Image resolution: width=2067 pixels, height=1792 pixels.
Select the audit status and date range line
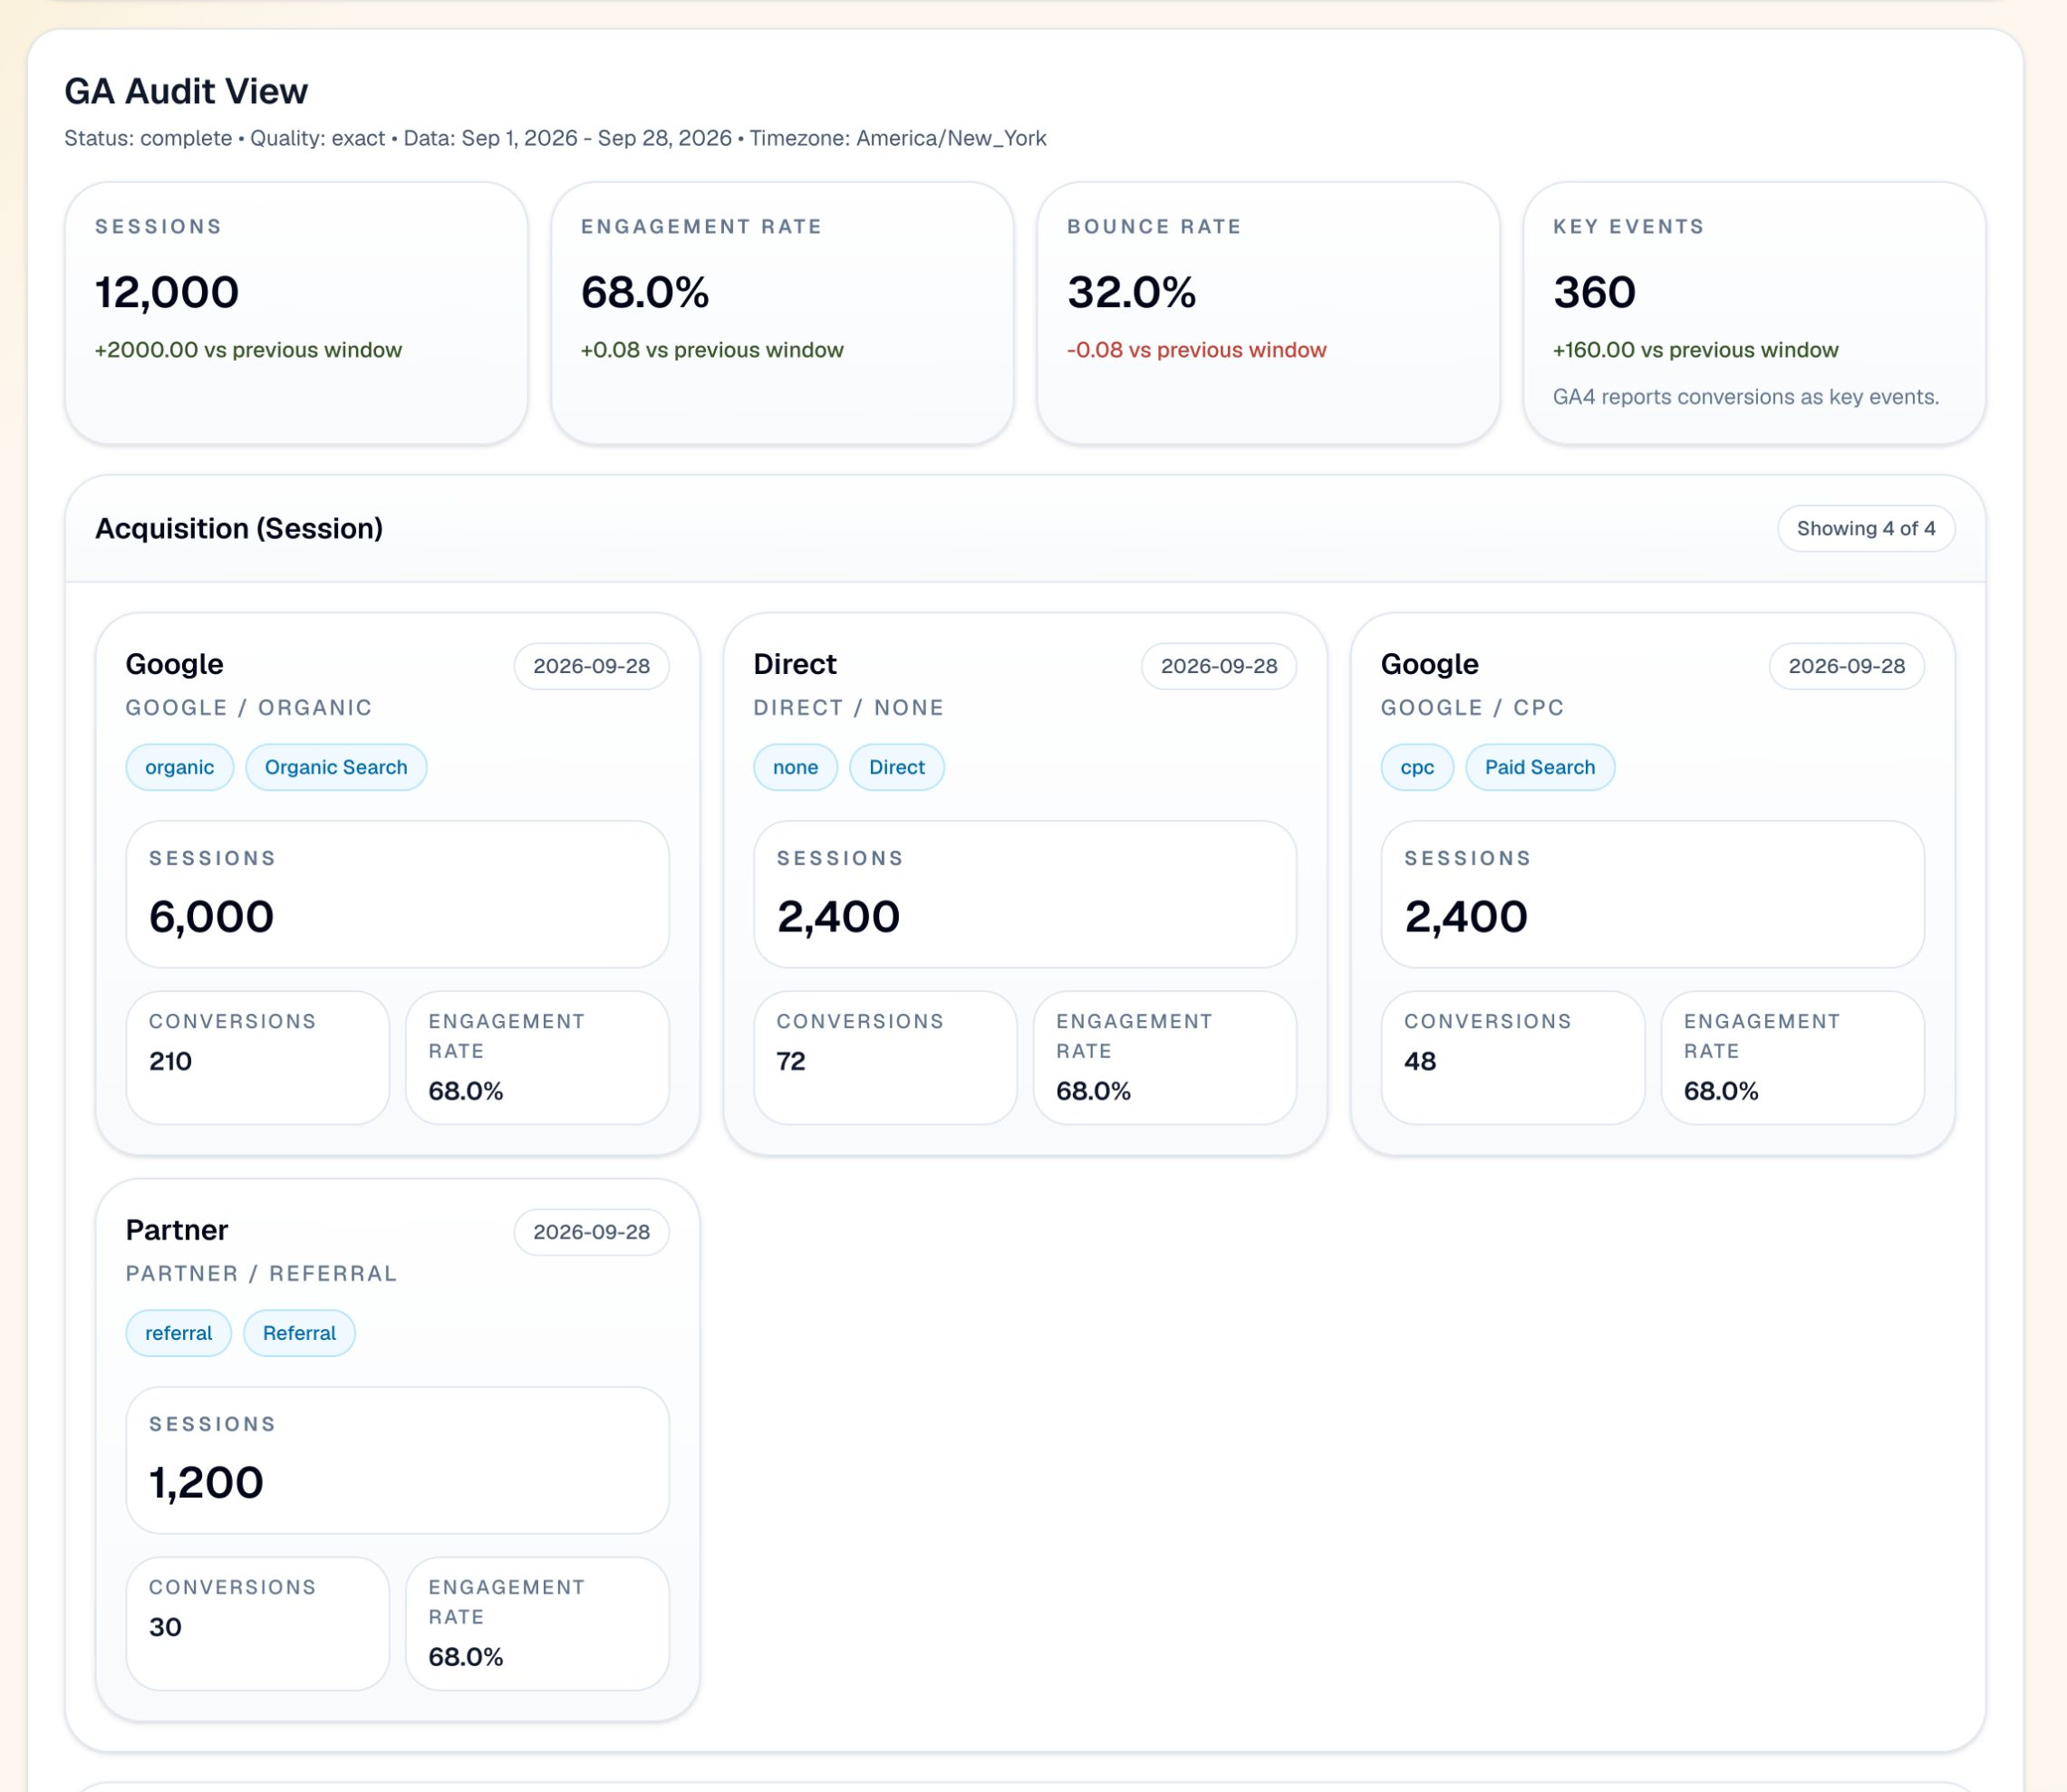click(x=555, y=138)
